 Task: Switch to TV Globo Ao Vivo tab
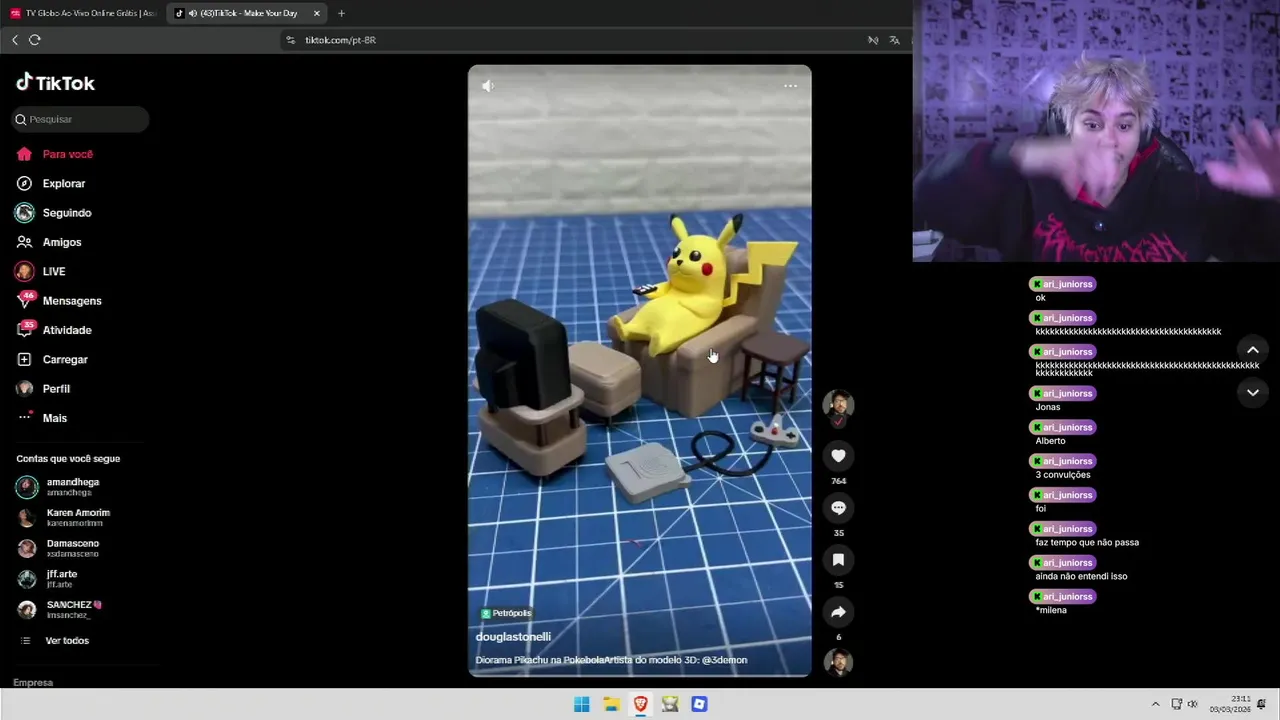point(83,13)
